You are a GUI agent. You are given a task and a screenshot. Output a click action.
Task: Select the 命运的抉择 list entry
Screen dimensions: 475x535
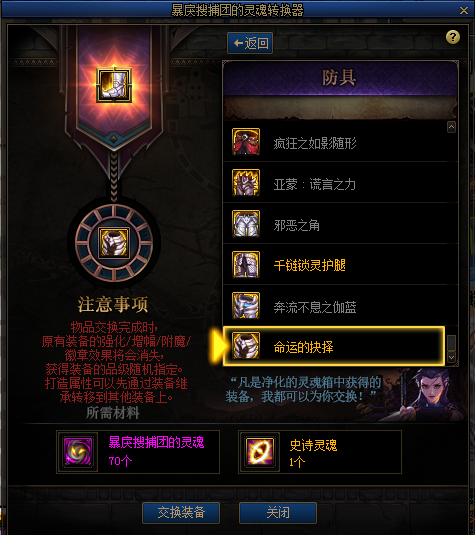(334, 346)
